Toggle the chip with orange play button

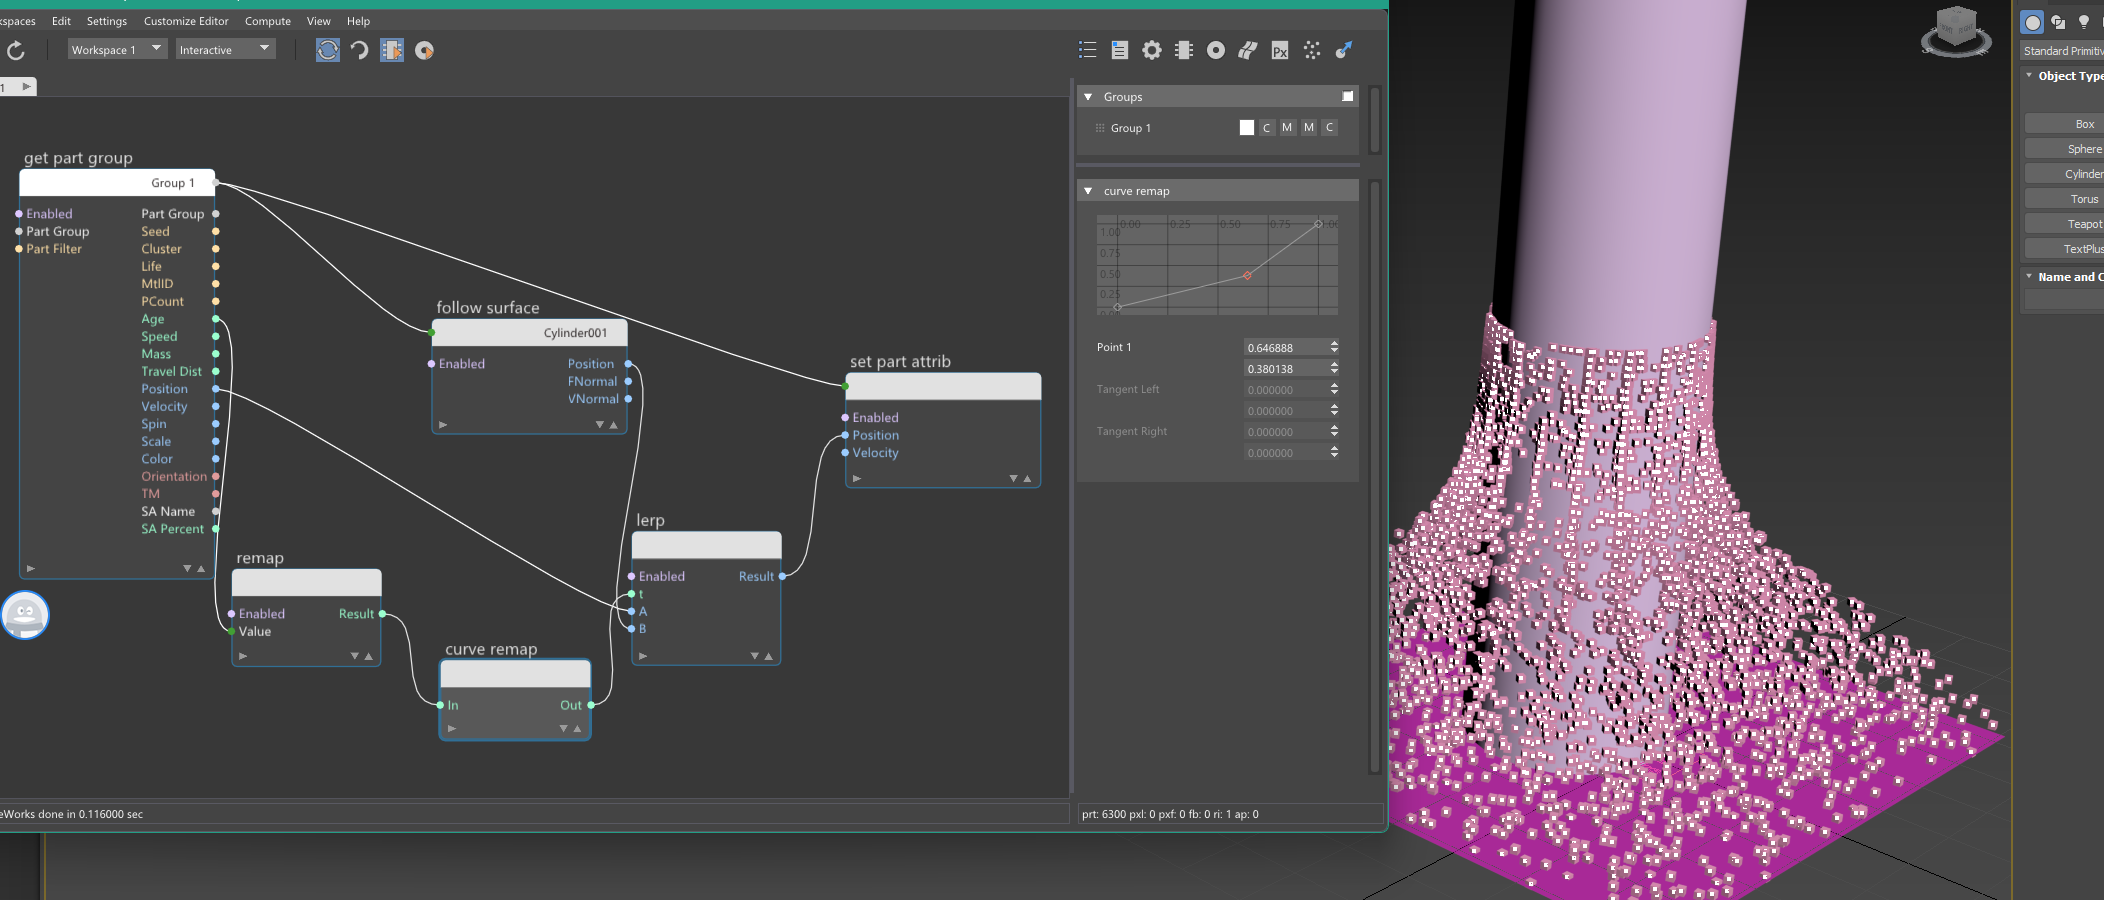392,50
